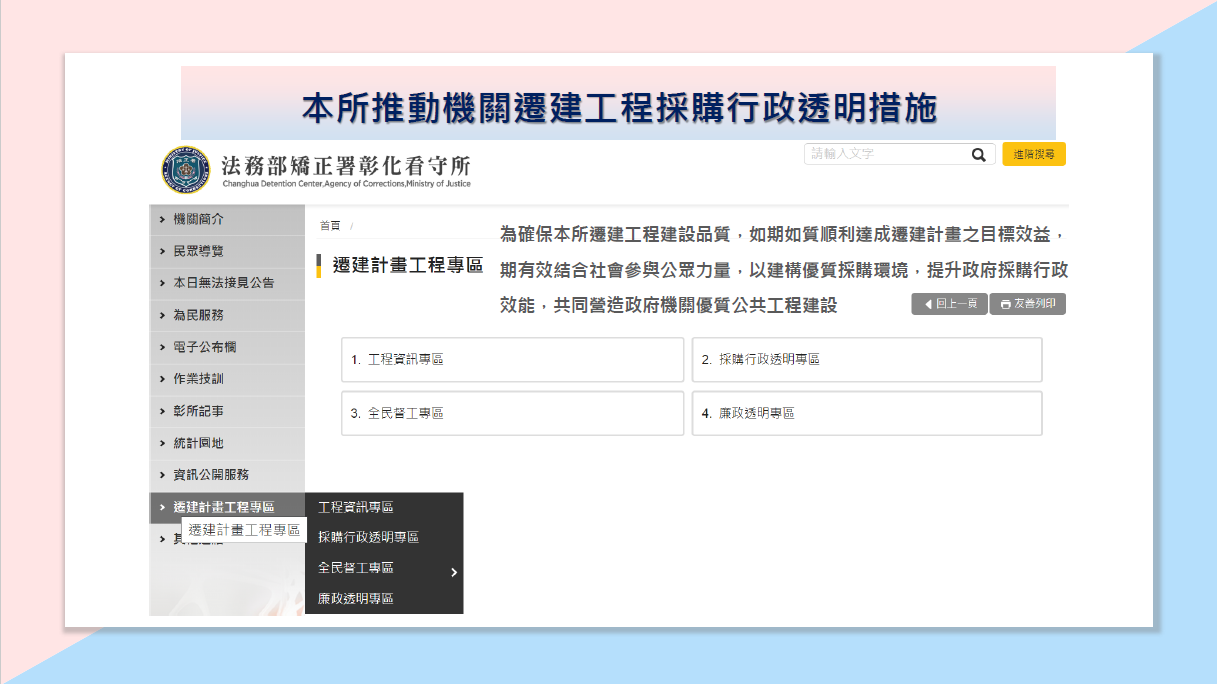Choose 採購行政透明專區 in the flyout submenu
1217x684 pixels.
[x=368, y=538]
